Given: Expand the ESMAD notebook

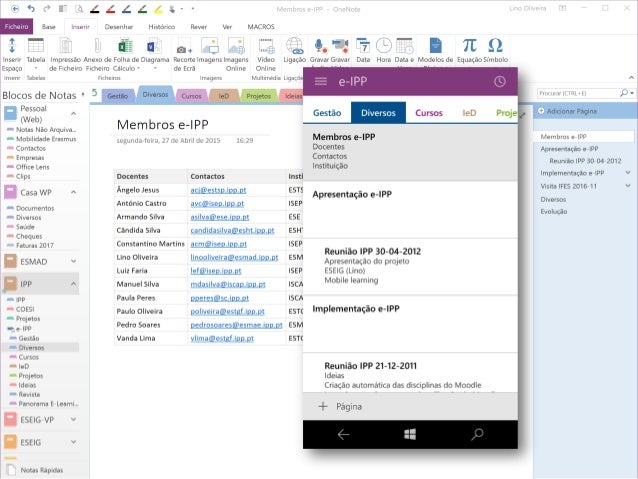Looking at the screenshot, I should (74, 259).
